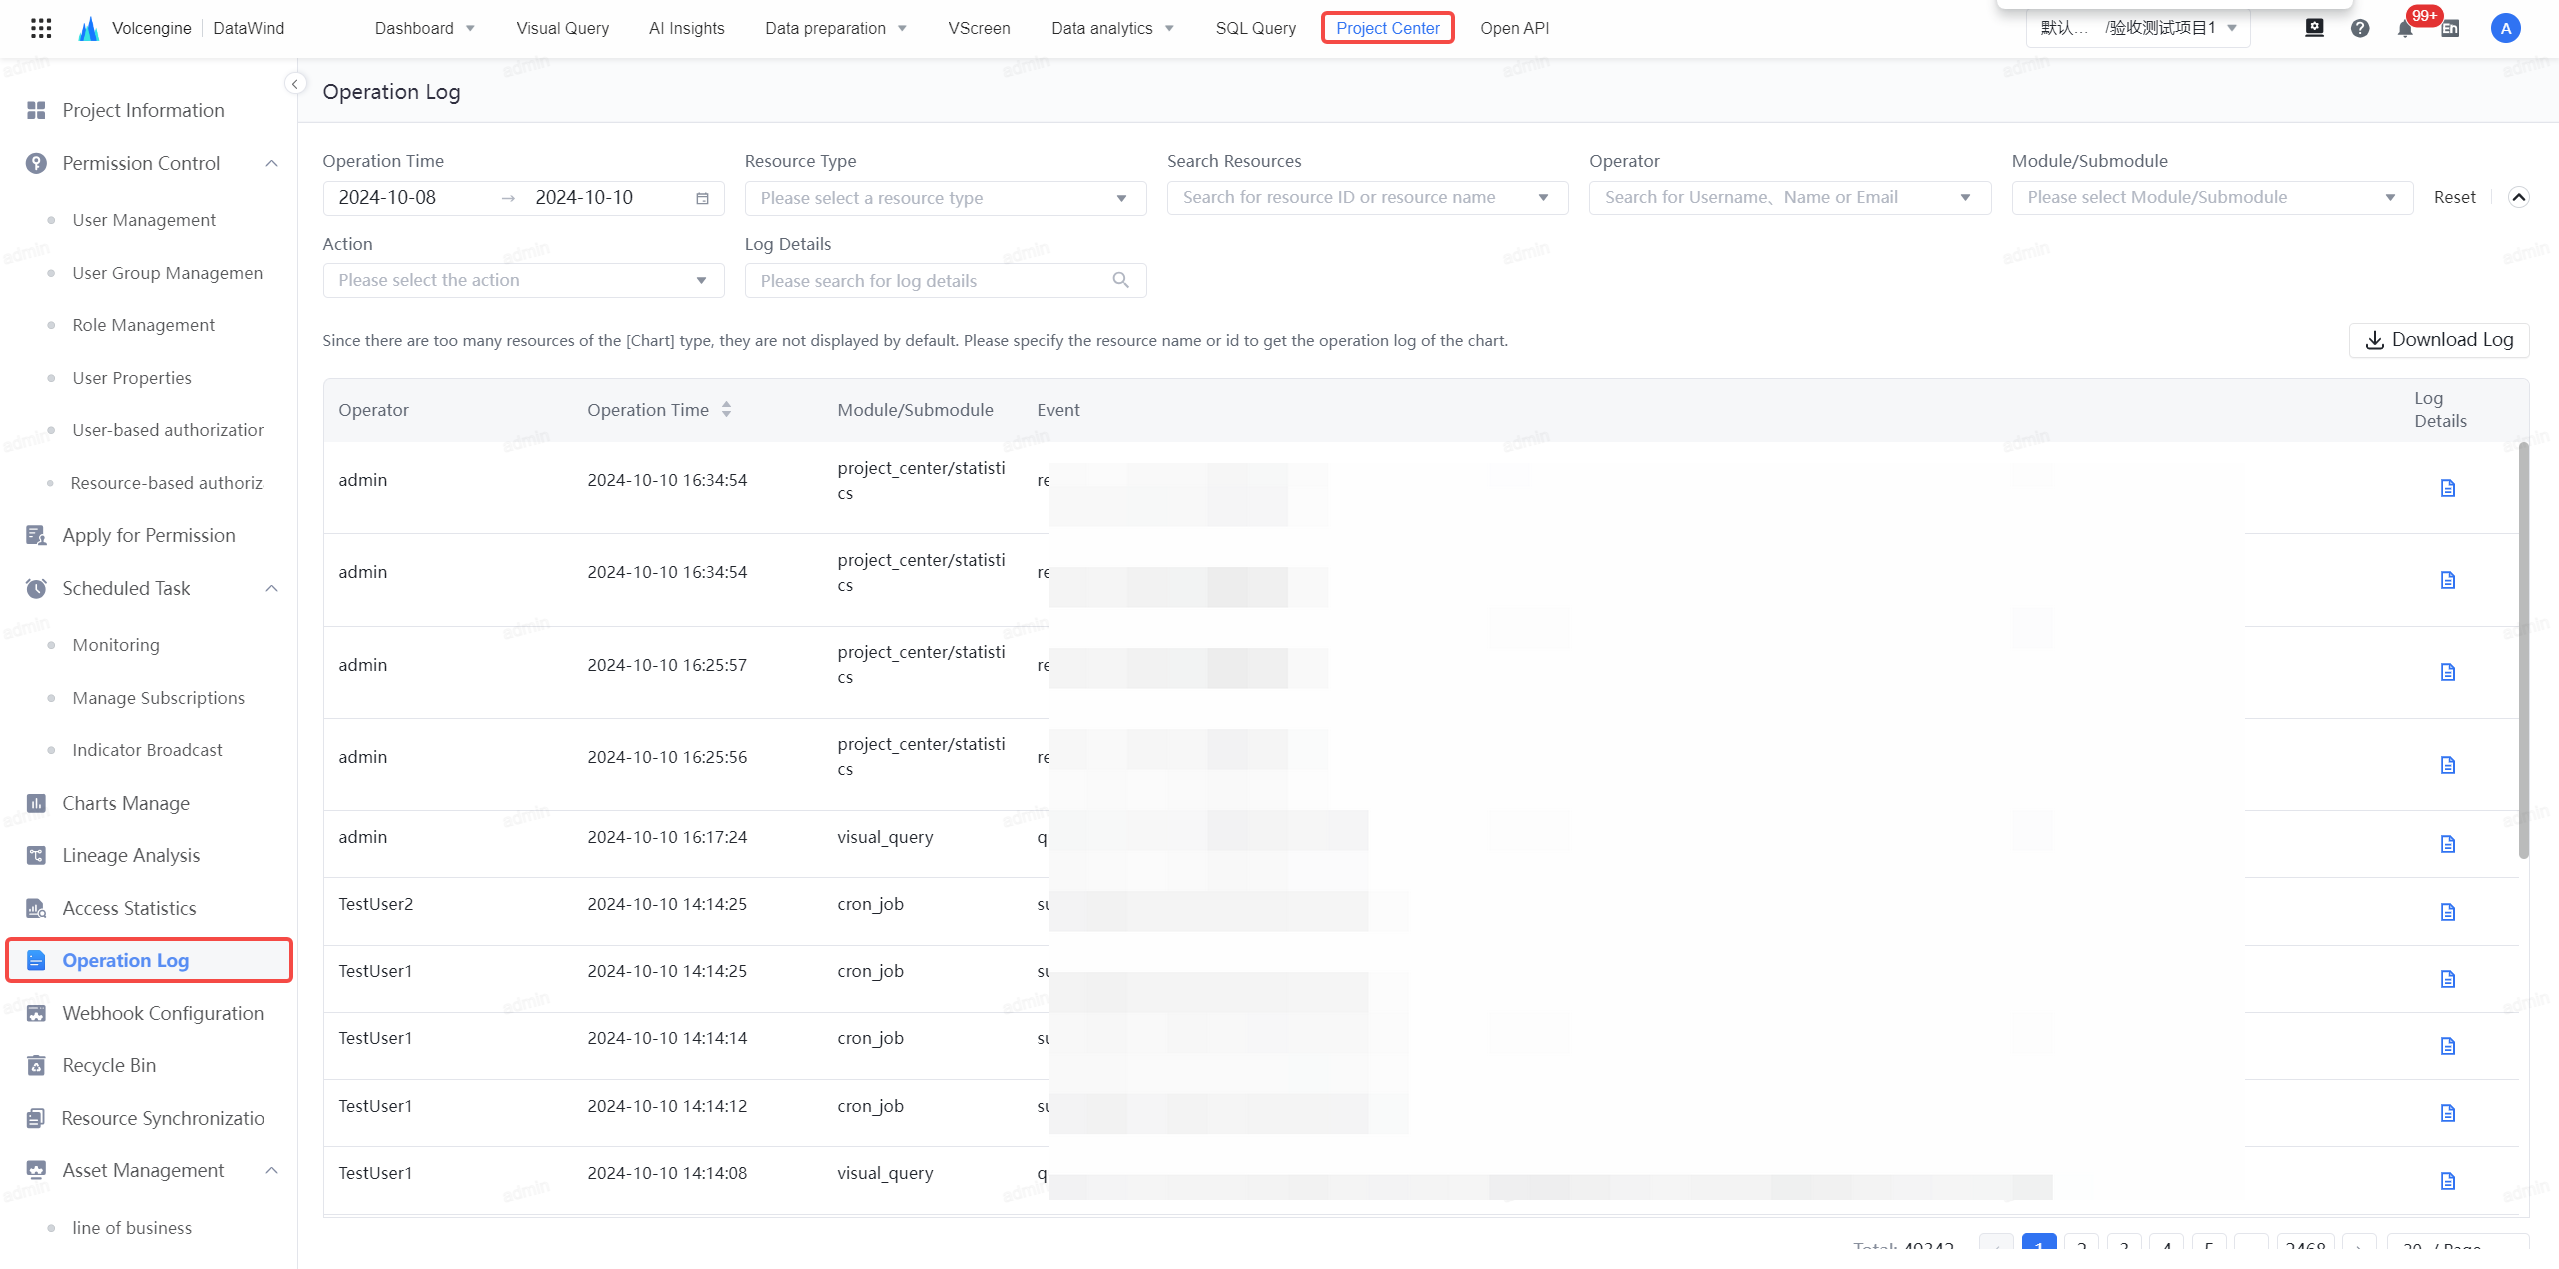Open User Management in sidebar
The image size is (2559, 1269).
coord(144,220)
